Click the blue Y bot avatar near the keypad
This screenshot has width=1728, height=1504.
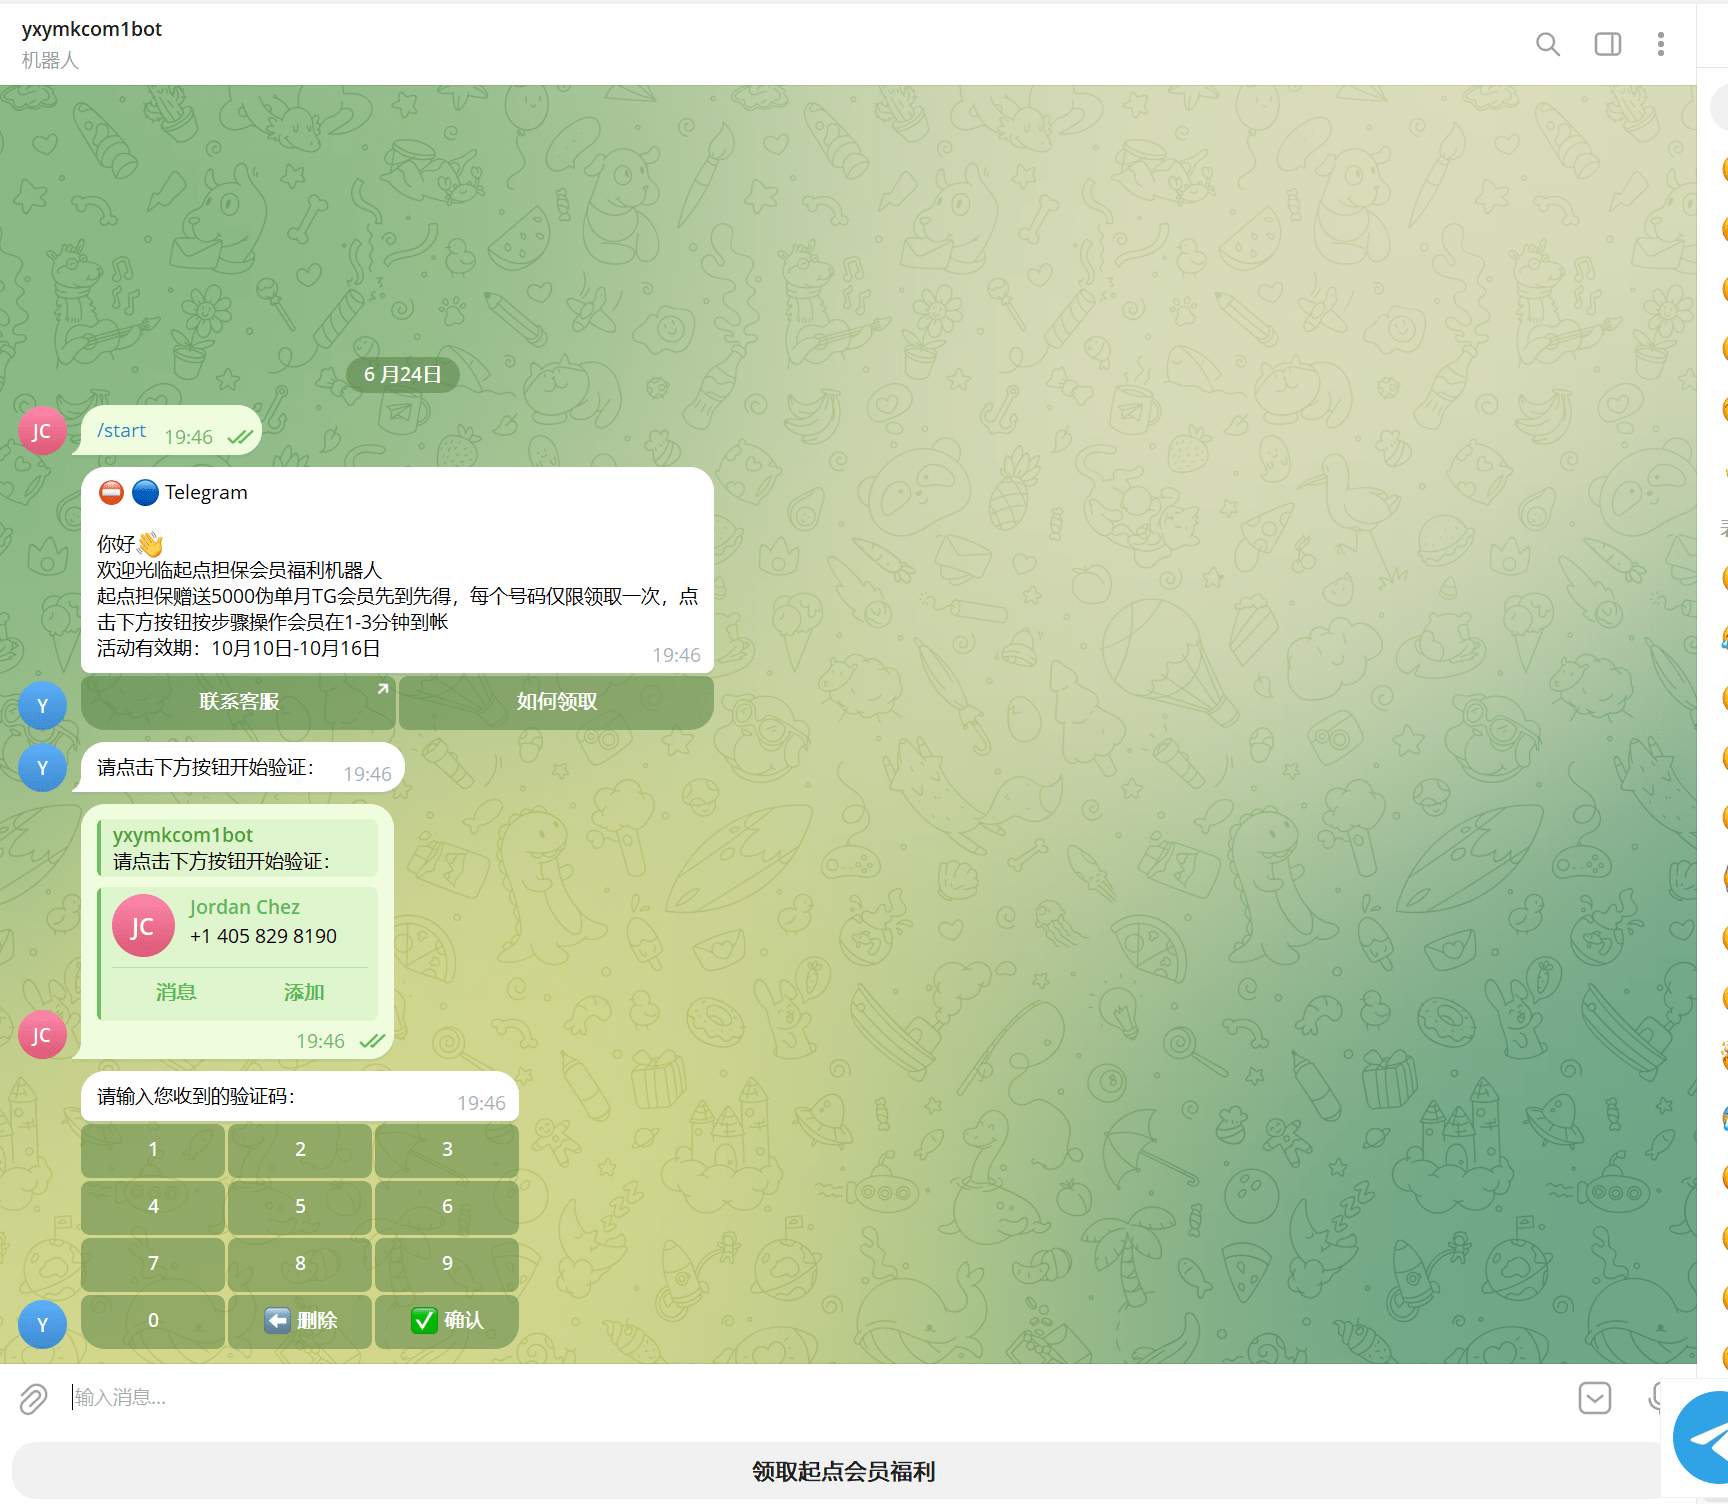point(42,1324)
